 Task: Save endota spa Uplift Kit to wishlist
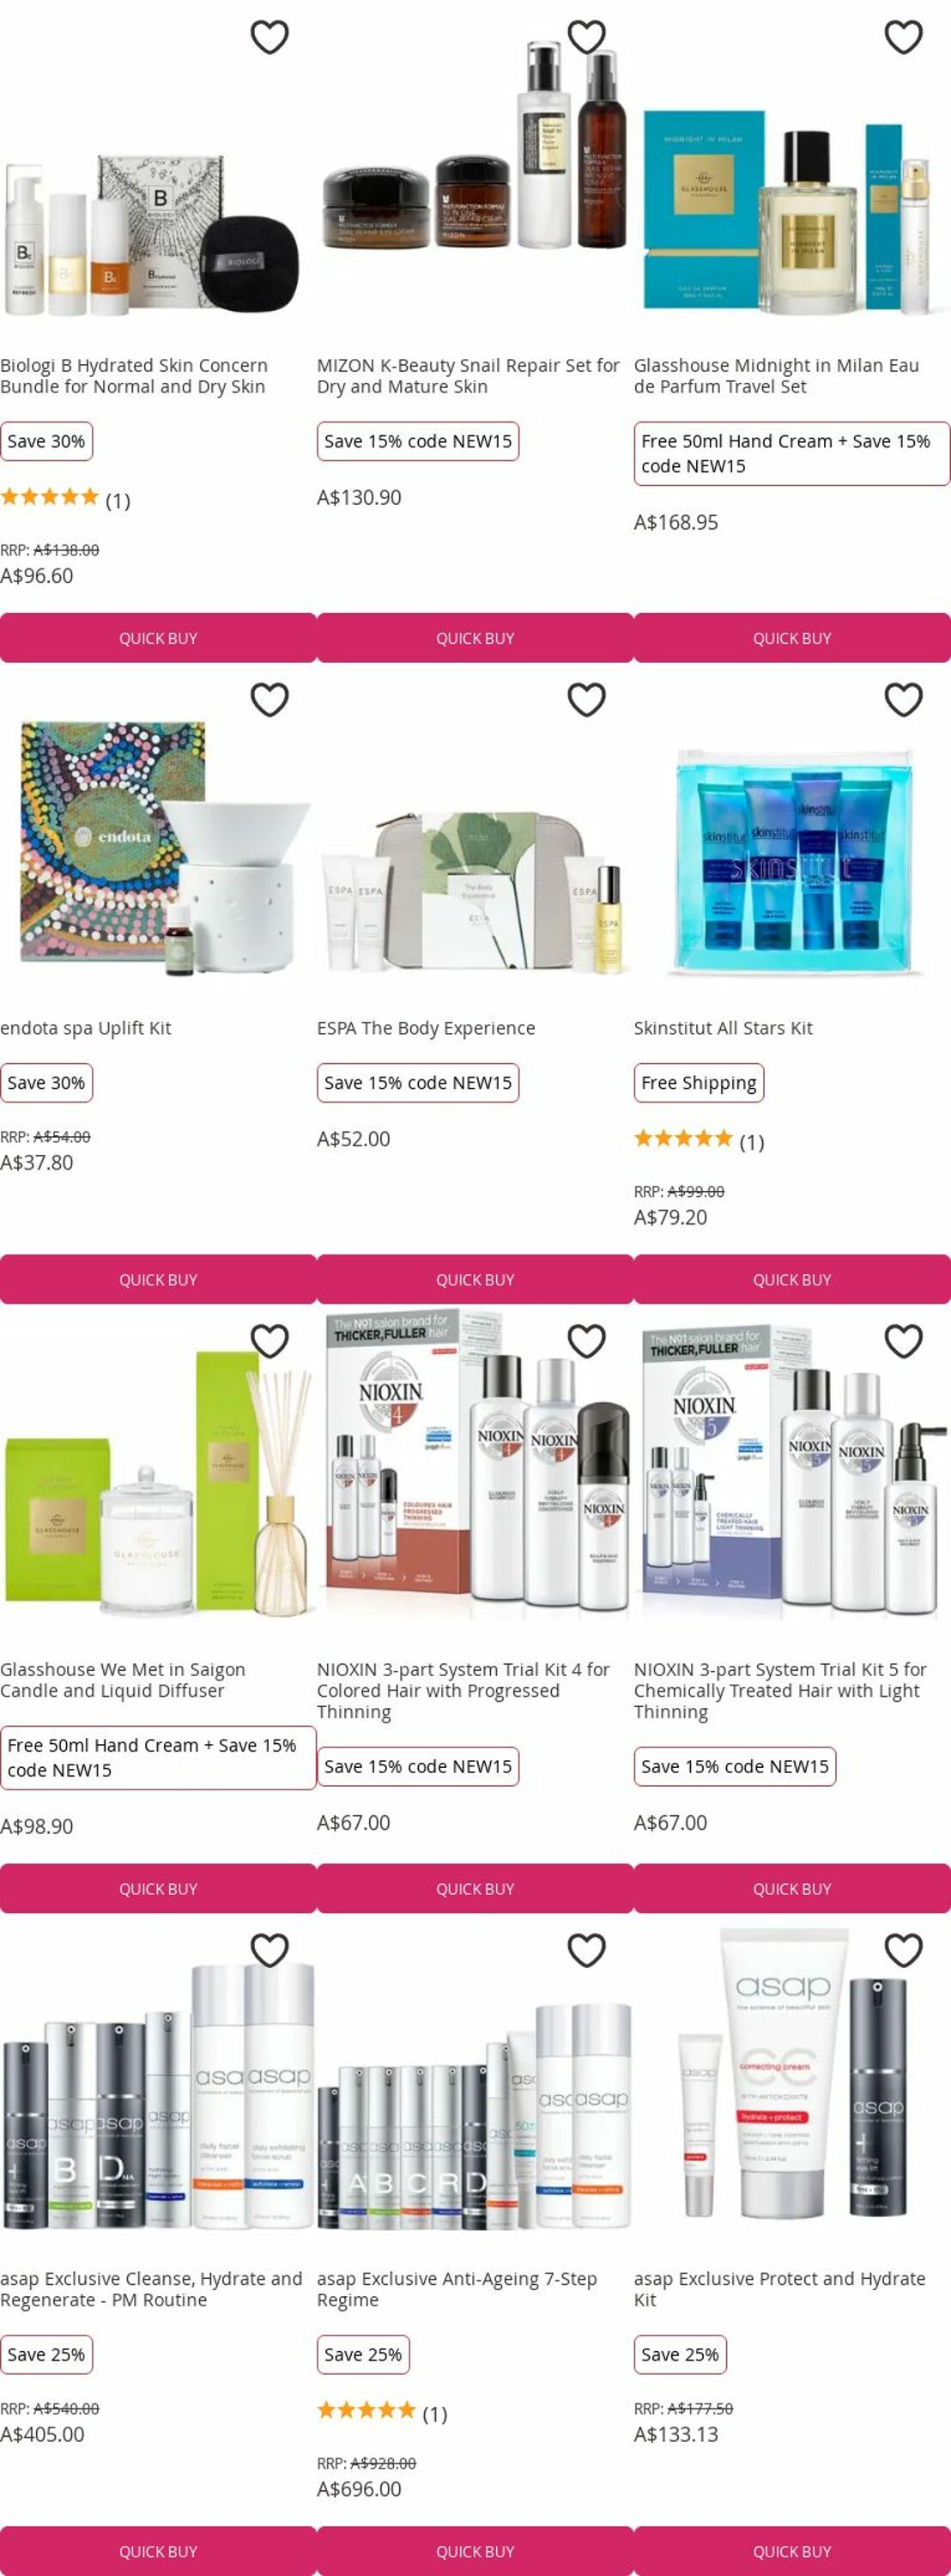pos(269,699)
